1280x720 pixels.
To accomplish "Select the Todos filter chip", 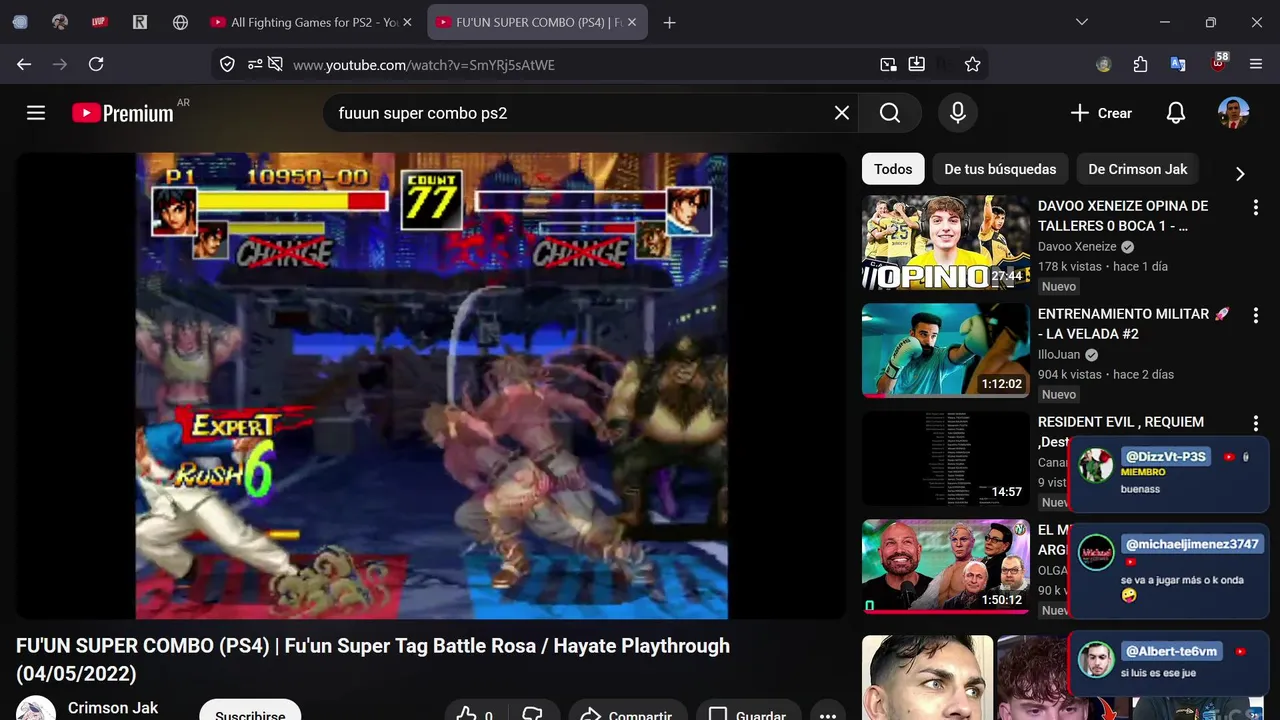I will (893, 169).
